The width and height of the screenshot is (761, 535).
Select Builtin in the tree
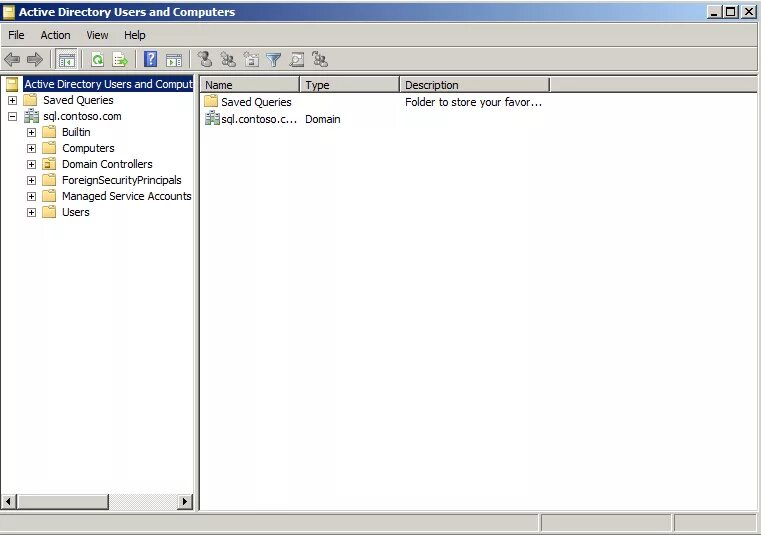click(76, 132)
